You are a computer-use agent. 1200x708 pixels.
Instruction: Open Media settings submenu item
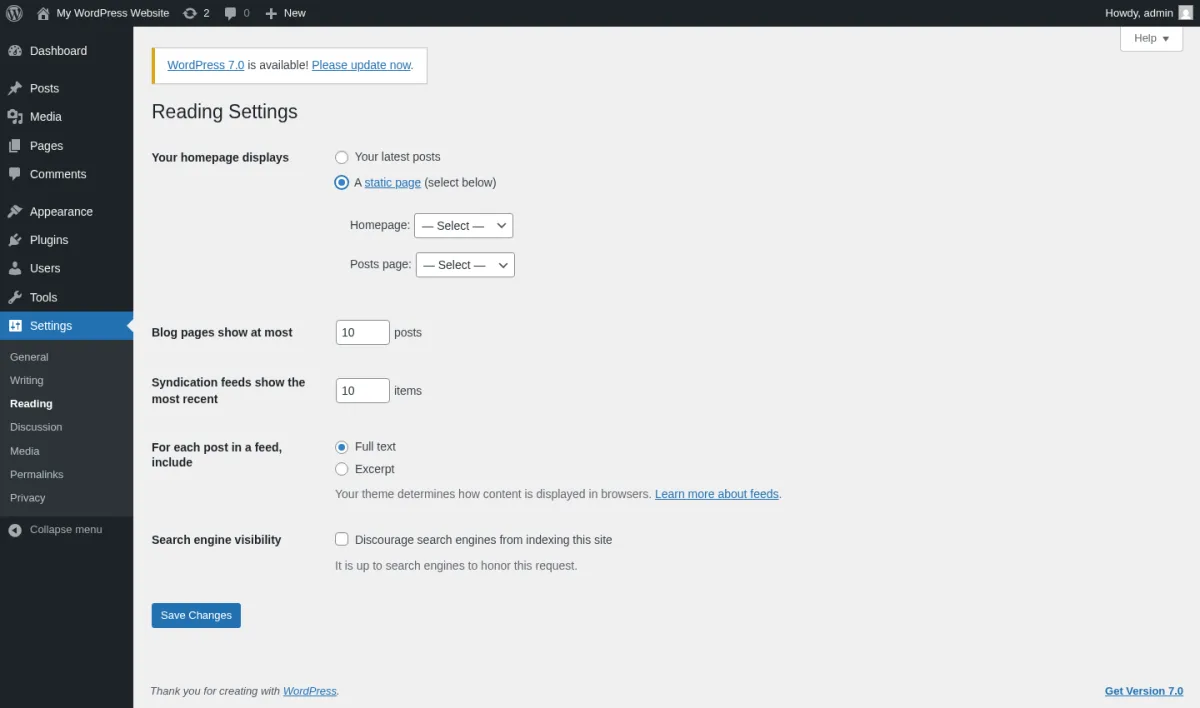(25, 451)
